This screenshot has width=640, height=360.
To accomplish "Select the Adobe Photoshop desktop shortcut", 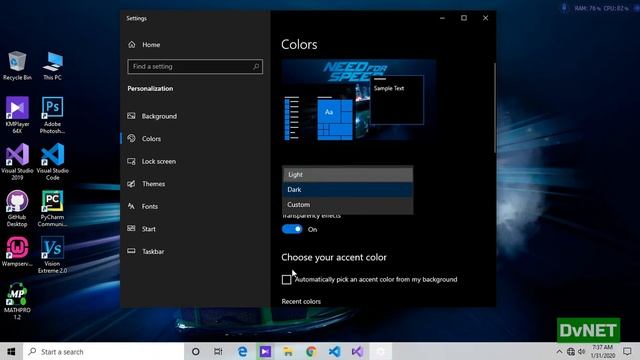I will [x=52, y=115].
